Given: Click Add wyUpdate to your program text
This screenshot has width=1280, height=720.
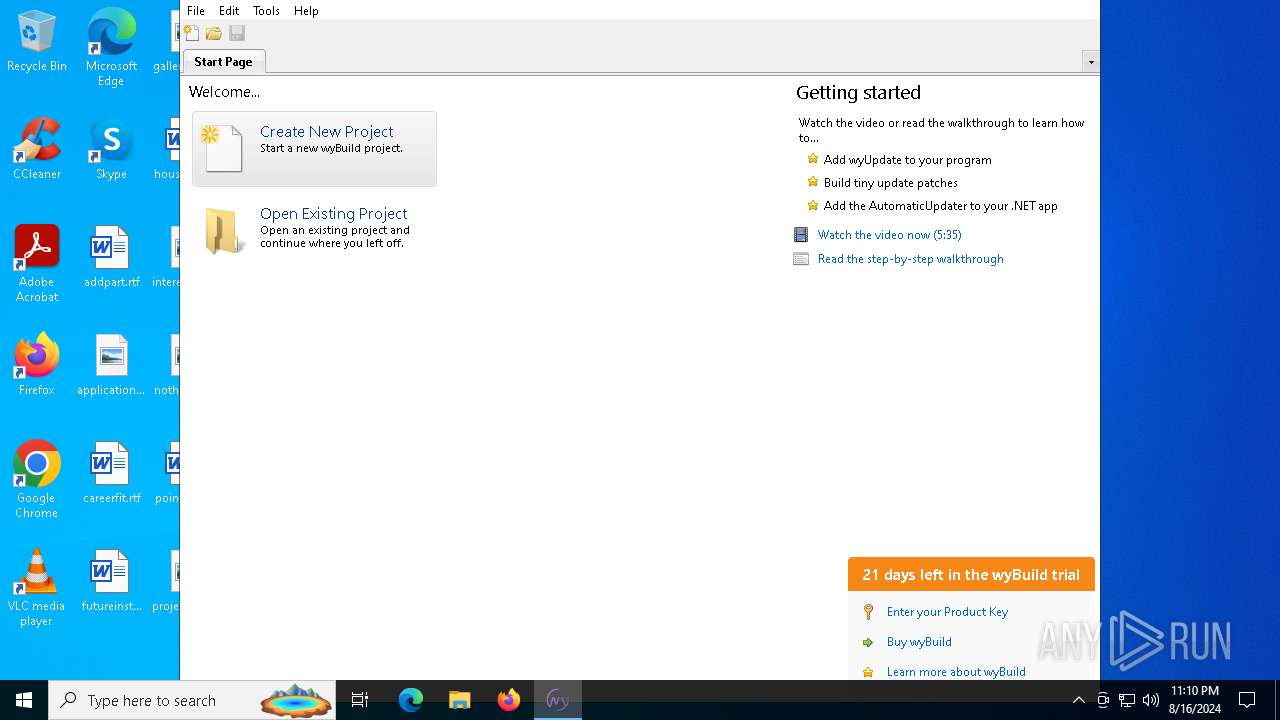Looking at the screenshot, I should point(907,160).
